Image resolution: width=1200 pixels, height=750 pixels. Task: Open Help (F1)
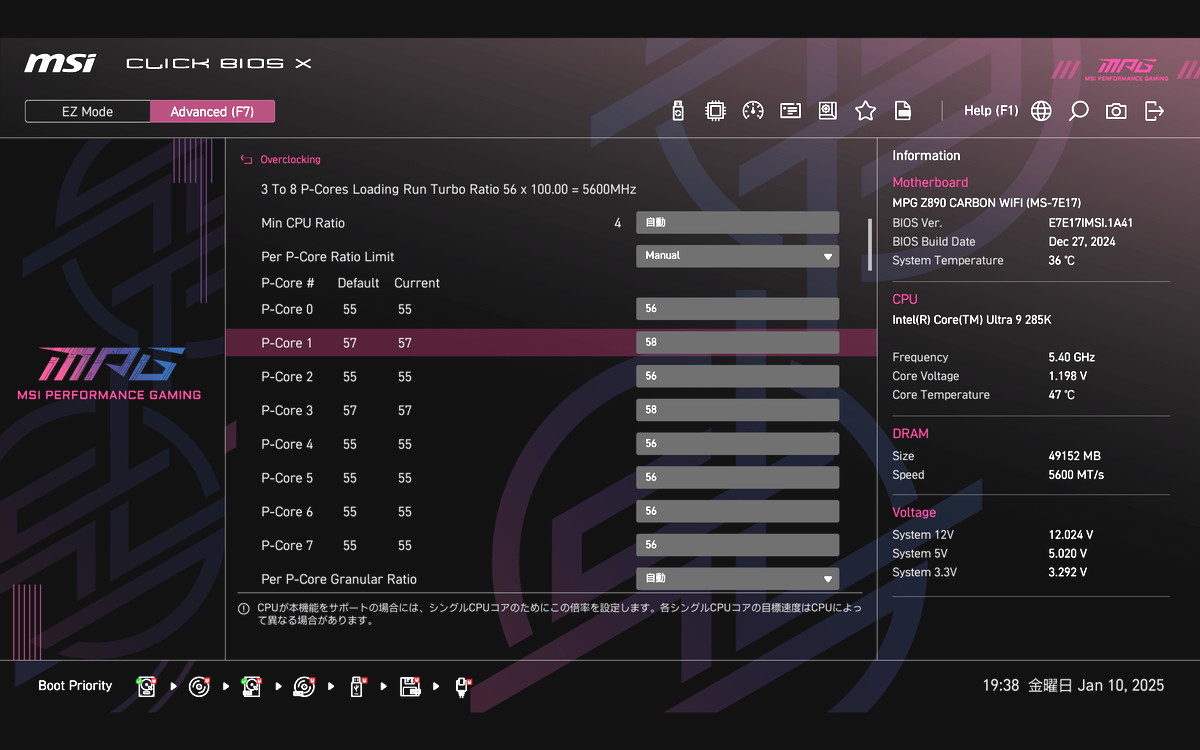pos(991,111)
